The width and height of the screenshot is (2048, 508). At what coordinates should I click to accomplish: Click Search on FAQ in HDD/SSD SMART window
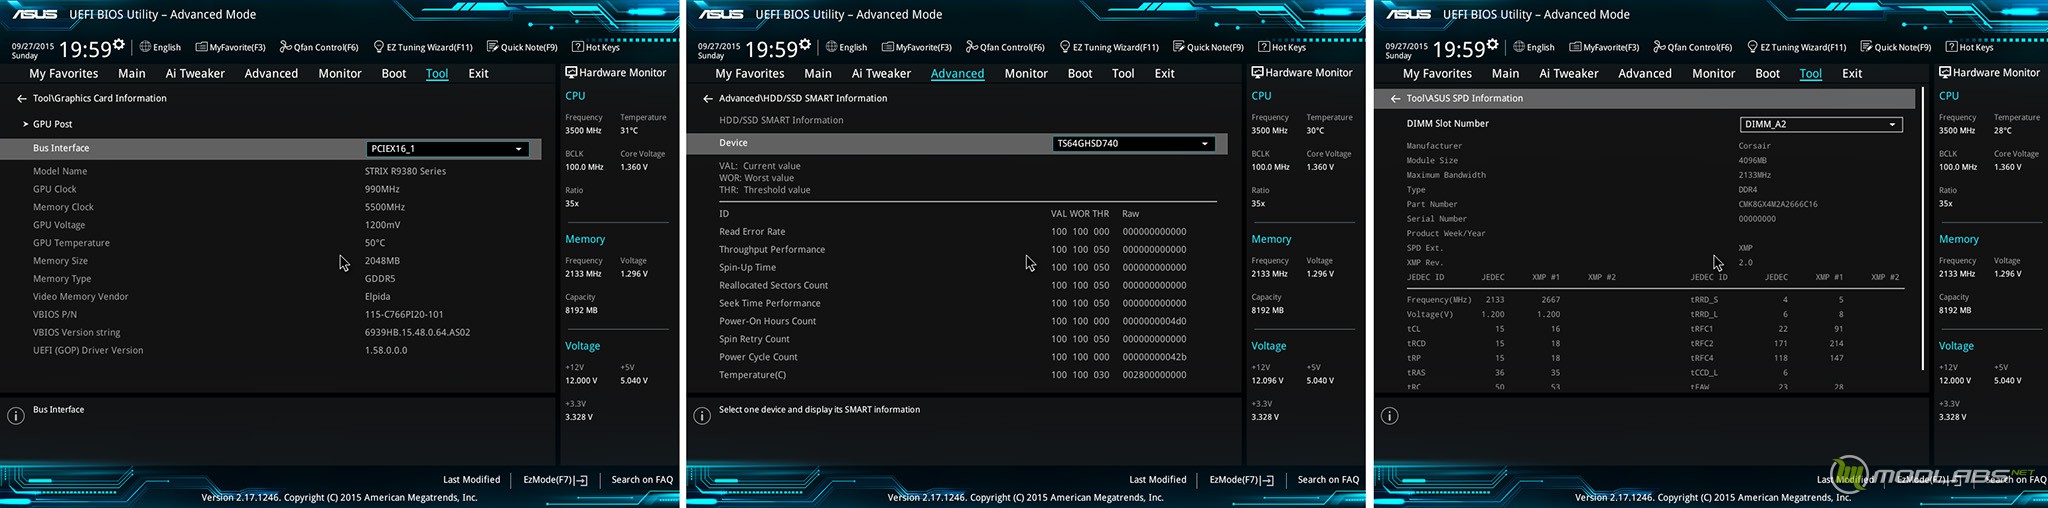pos(1328,480)
